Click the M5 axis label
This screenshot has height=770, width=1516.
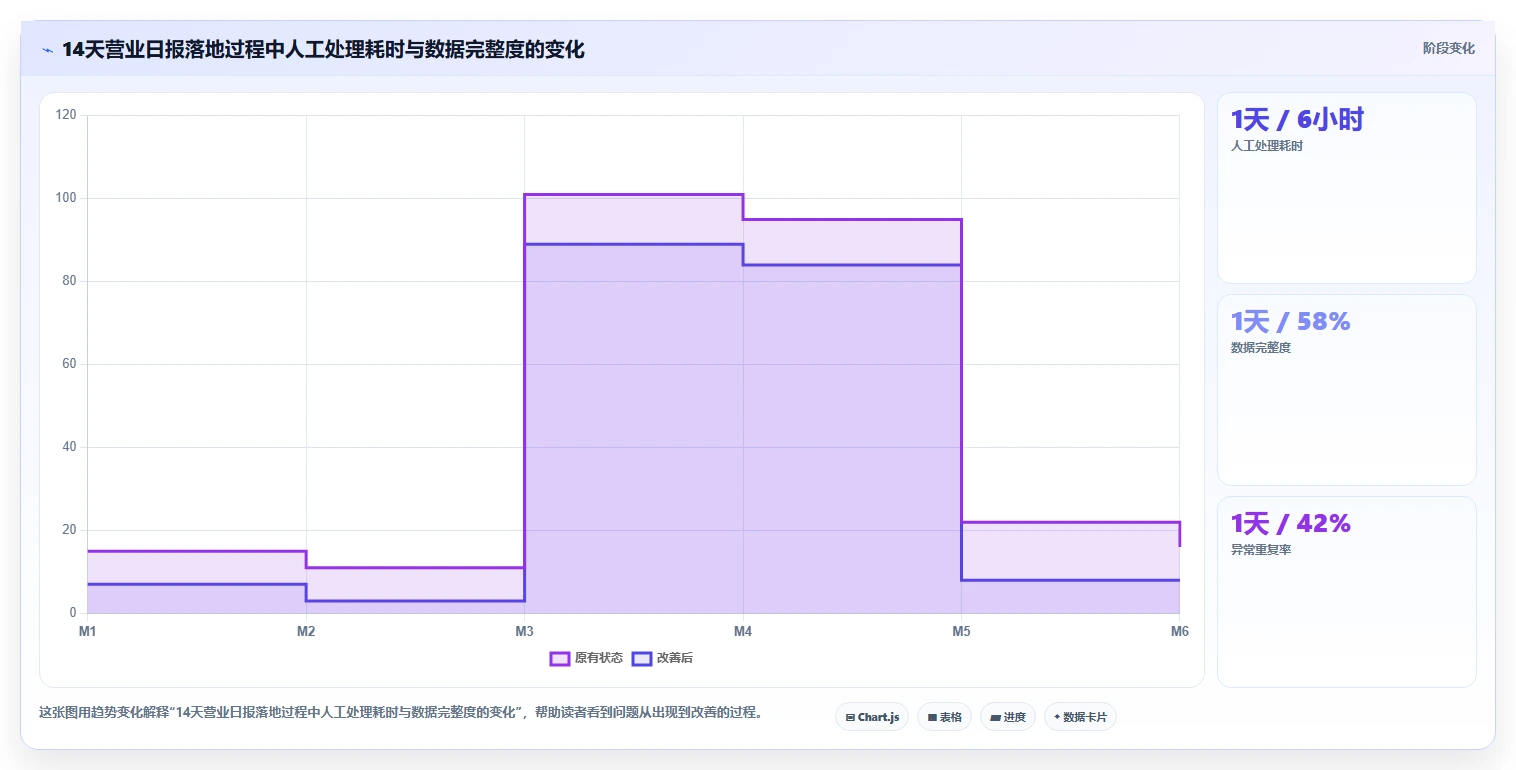(x=961, y=631)
